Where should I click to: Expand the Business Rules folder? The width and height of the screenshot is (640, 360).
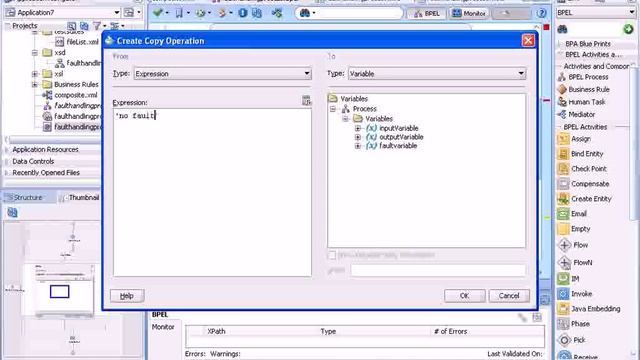pyautogui.click(x=35, y=84)
